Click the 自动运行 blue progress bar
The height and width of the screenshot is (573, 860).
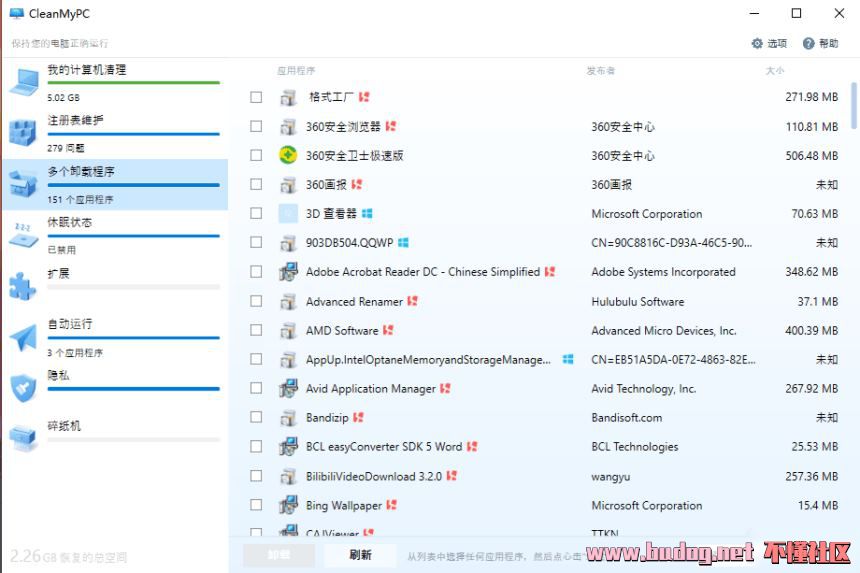(133, 338)
